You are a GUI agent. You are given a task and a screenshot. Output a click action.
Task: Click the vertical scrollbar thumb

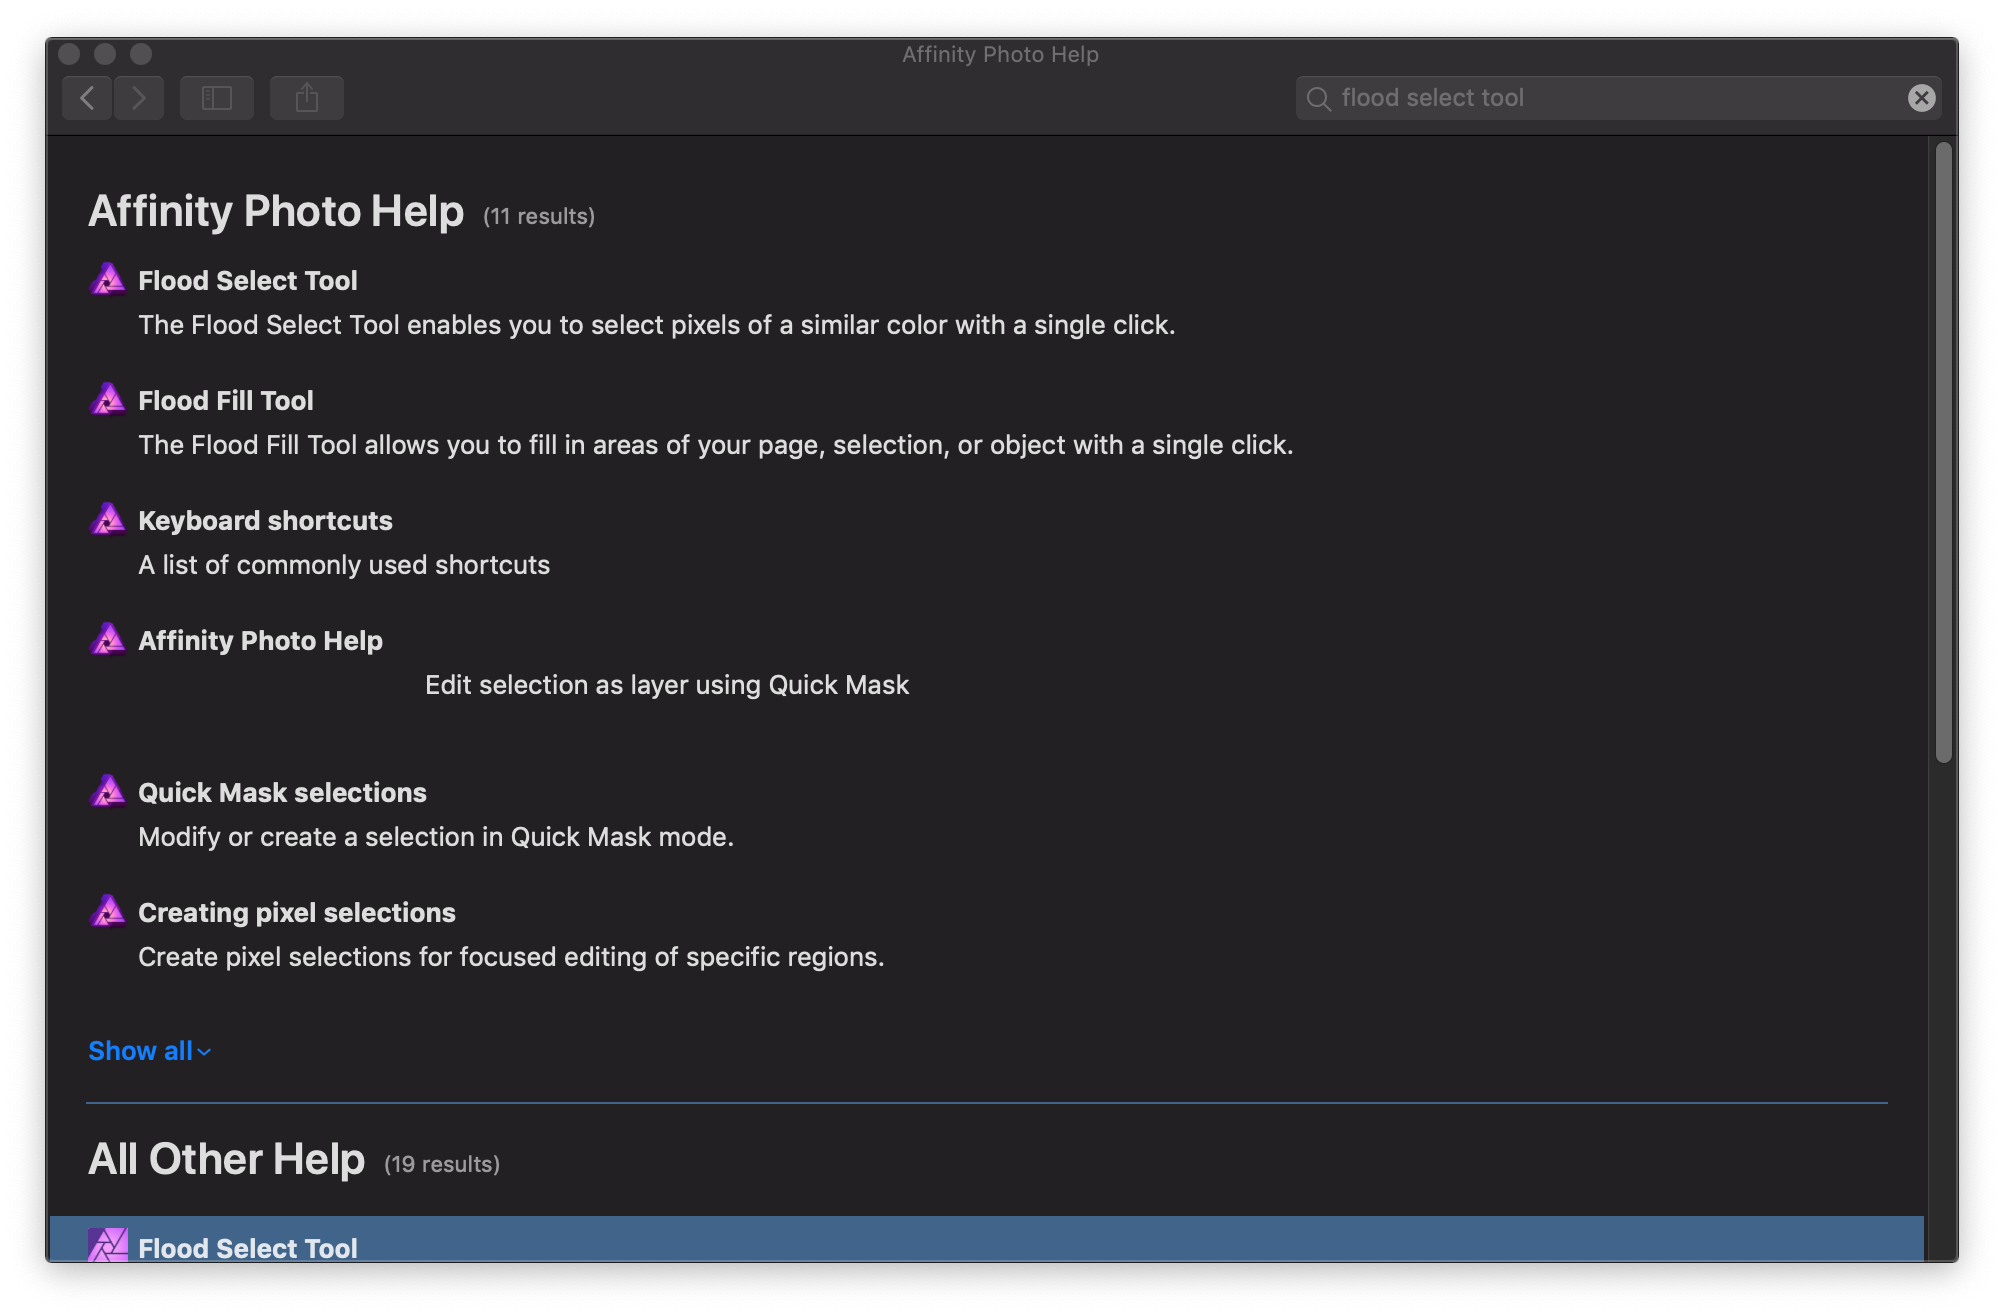[1943, 452]
